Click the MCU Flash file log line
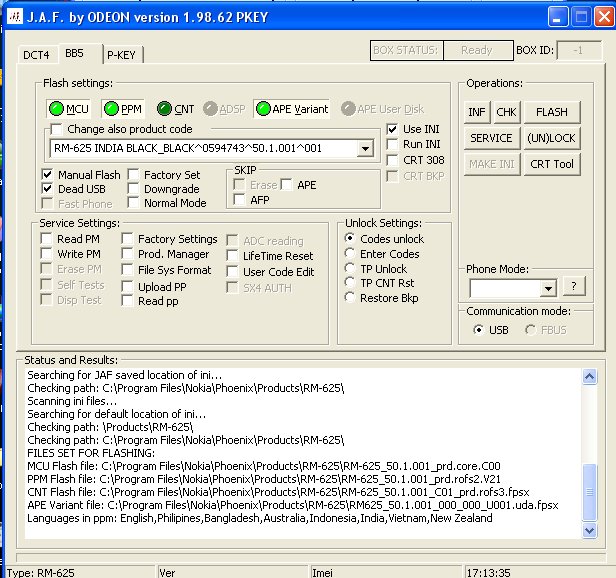The width and height of the screenshot is (616, 578). click(264, 466)
